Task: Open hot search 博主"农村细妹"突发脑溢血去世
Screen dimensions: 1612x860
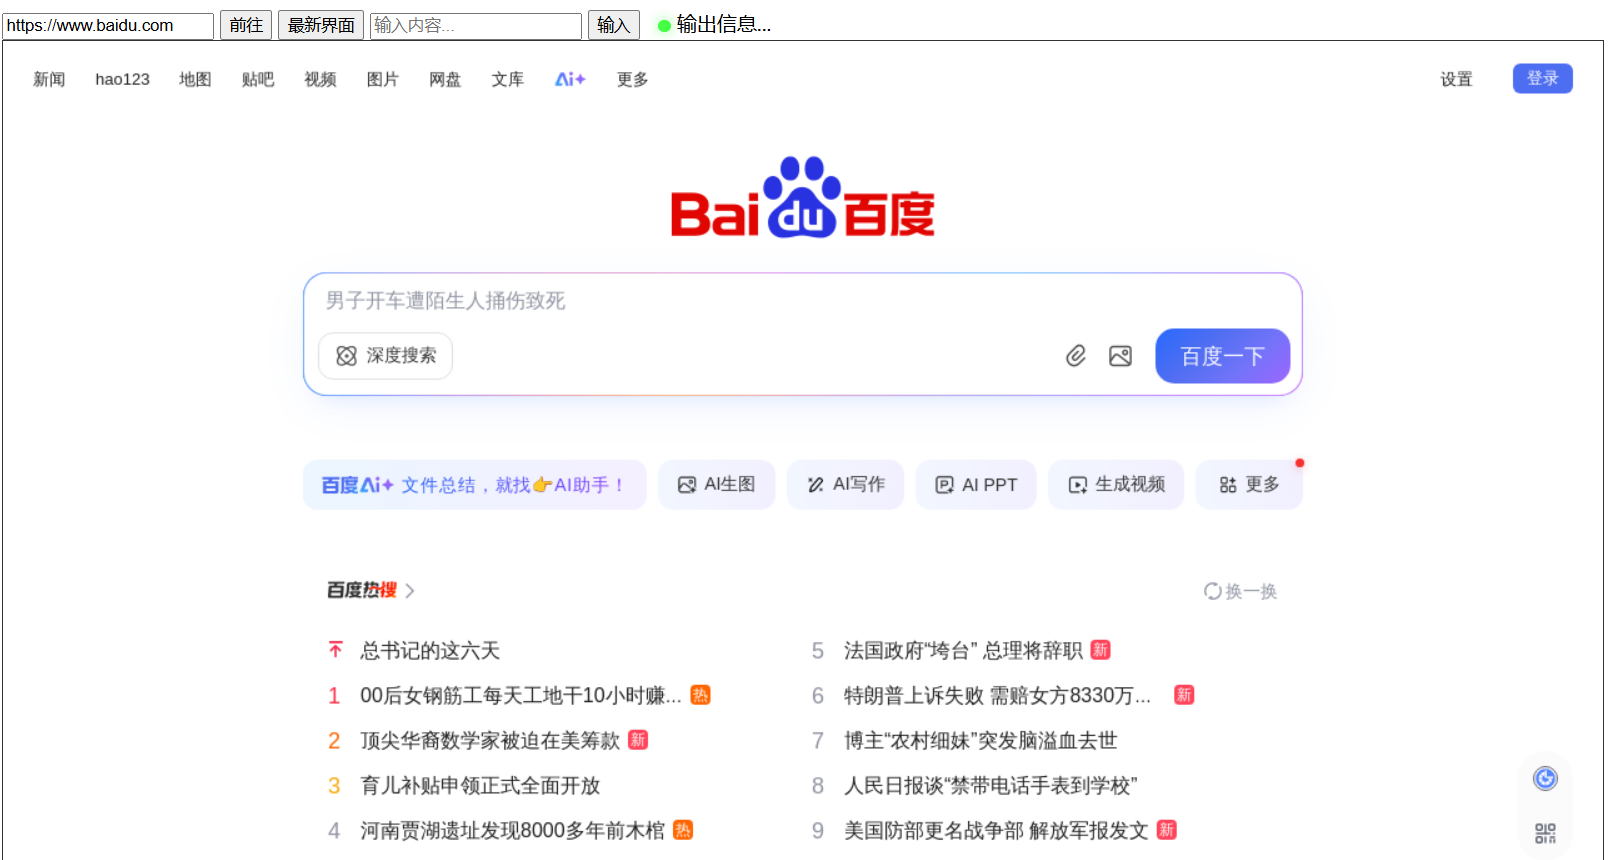Action: (x=980, y=740)
